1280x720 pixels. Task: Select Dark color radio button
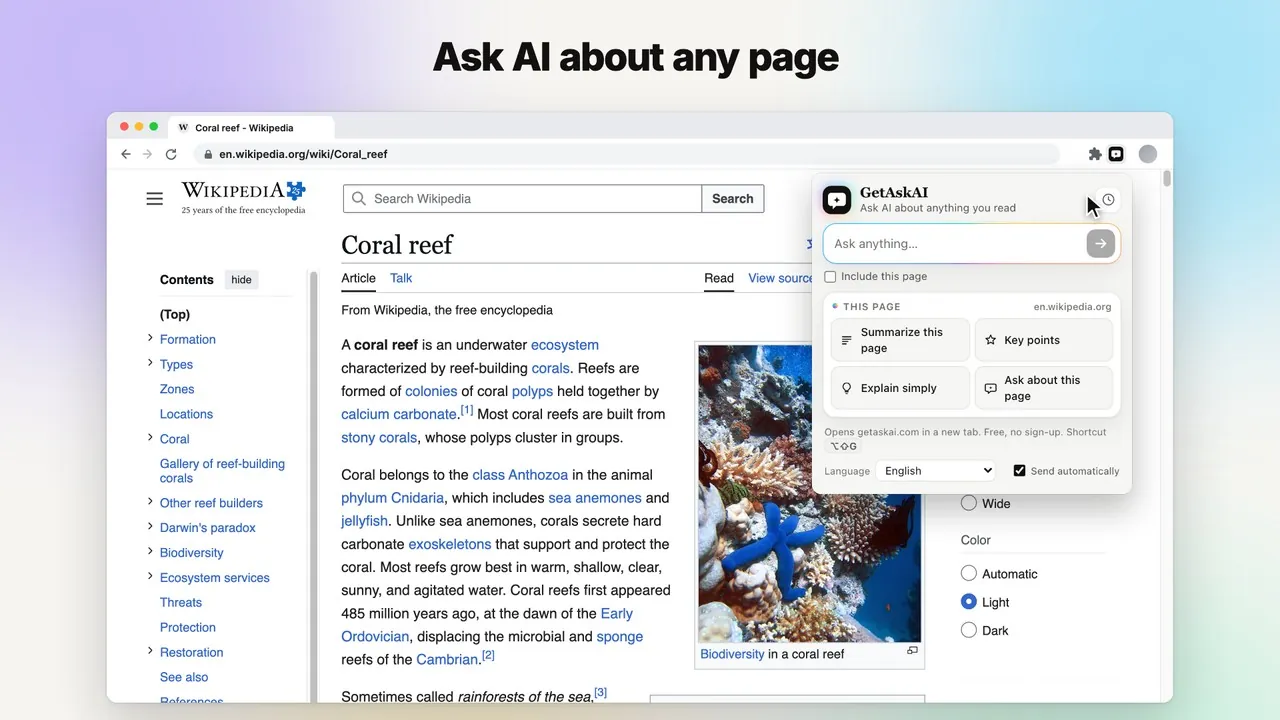[968, 630]
